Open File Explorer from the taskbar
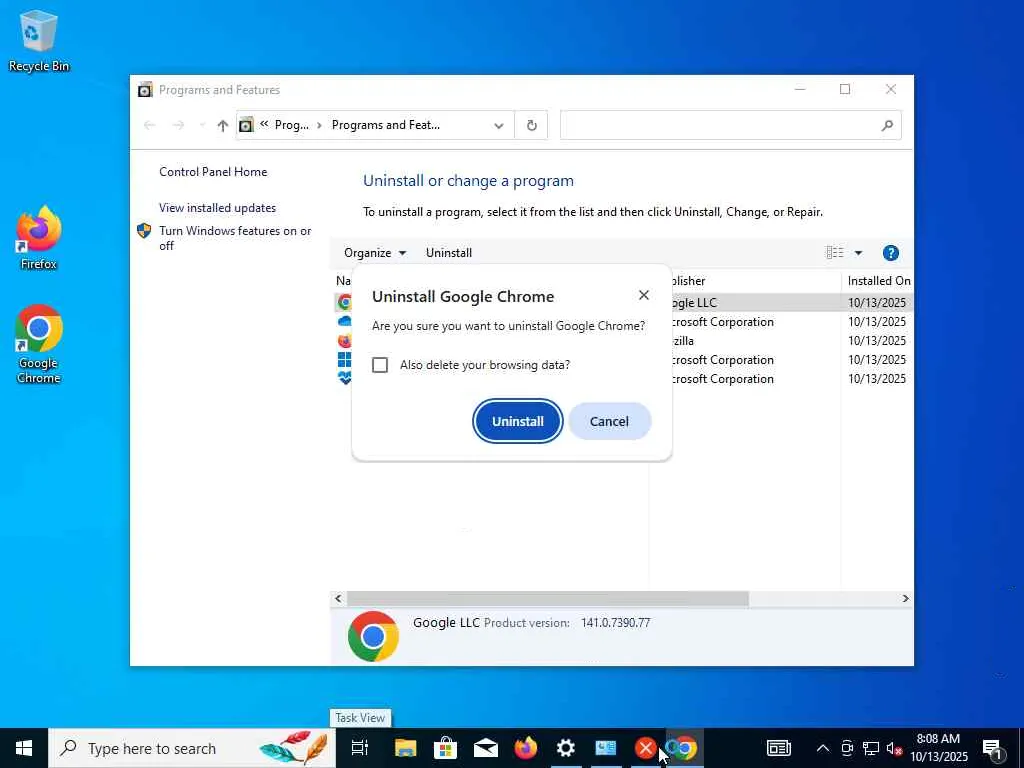The image size is (1024, 768). pyautogui.click(x=406, y=748)
